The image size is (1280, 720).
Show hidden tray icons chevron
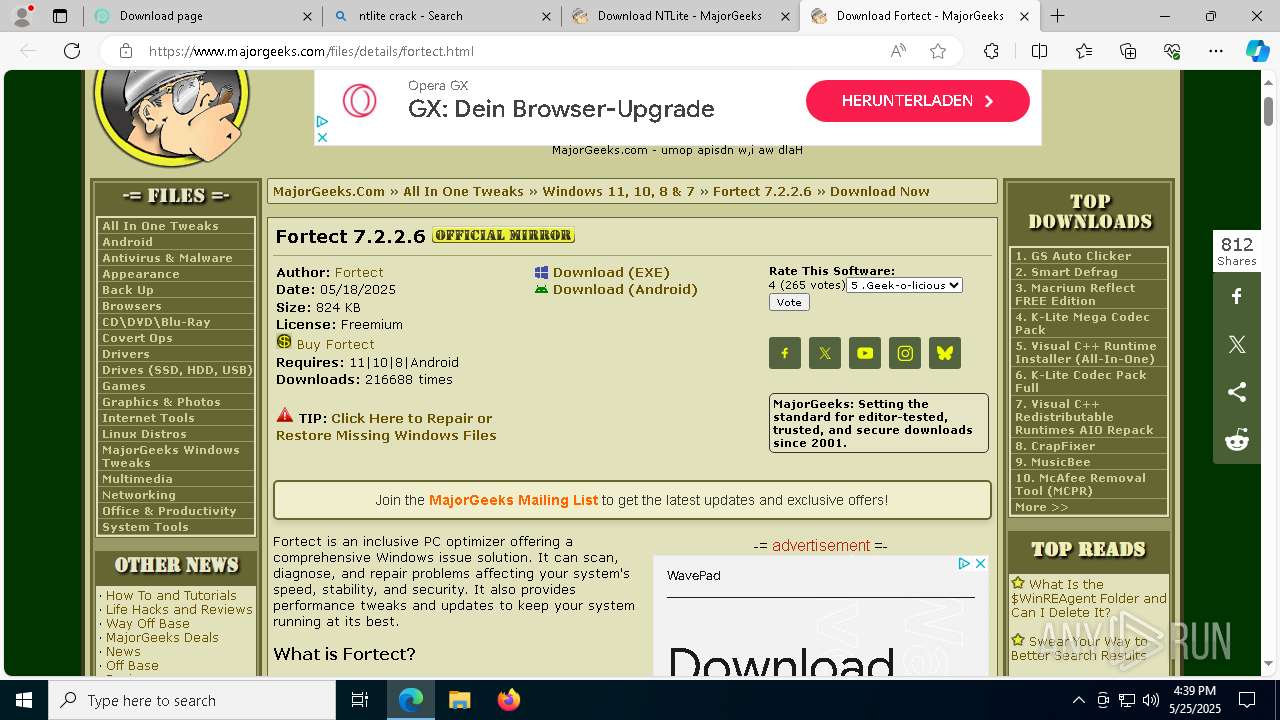click(1078, 700)
